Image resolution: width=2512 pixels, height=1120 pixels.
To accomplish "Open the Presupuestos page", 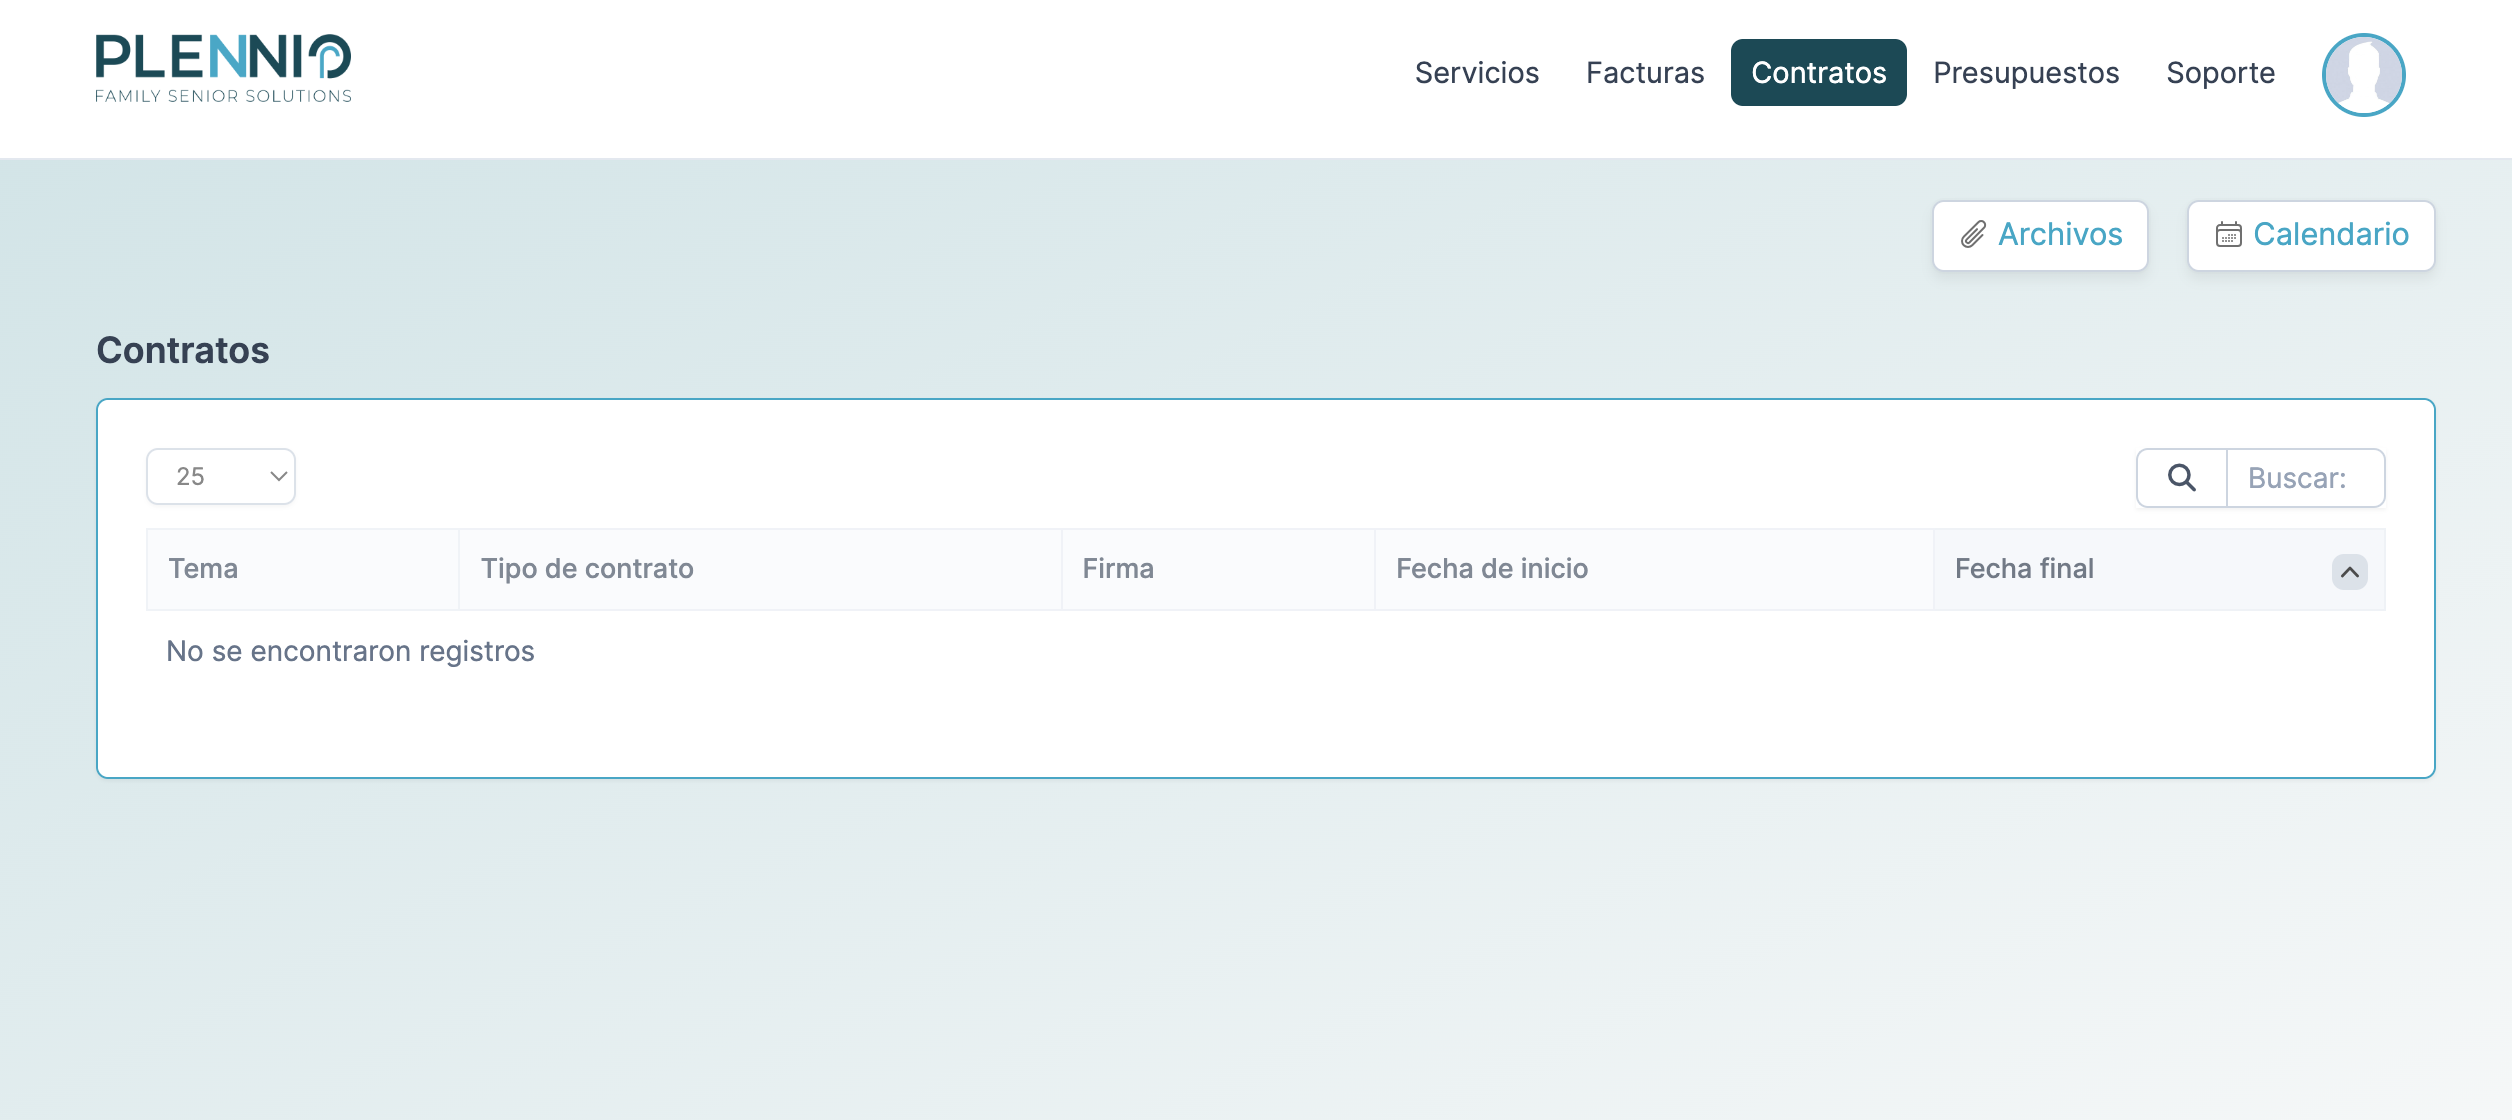I will click(x=2026, y=73).
